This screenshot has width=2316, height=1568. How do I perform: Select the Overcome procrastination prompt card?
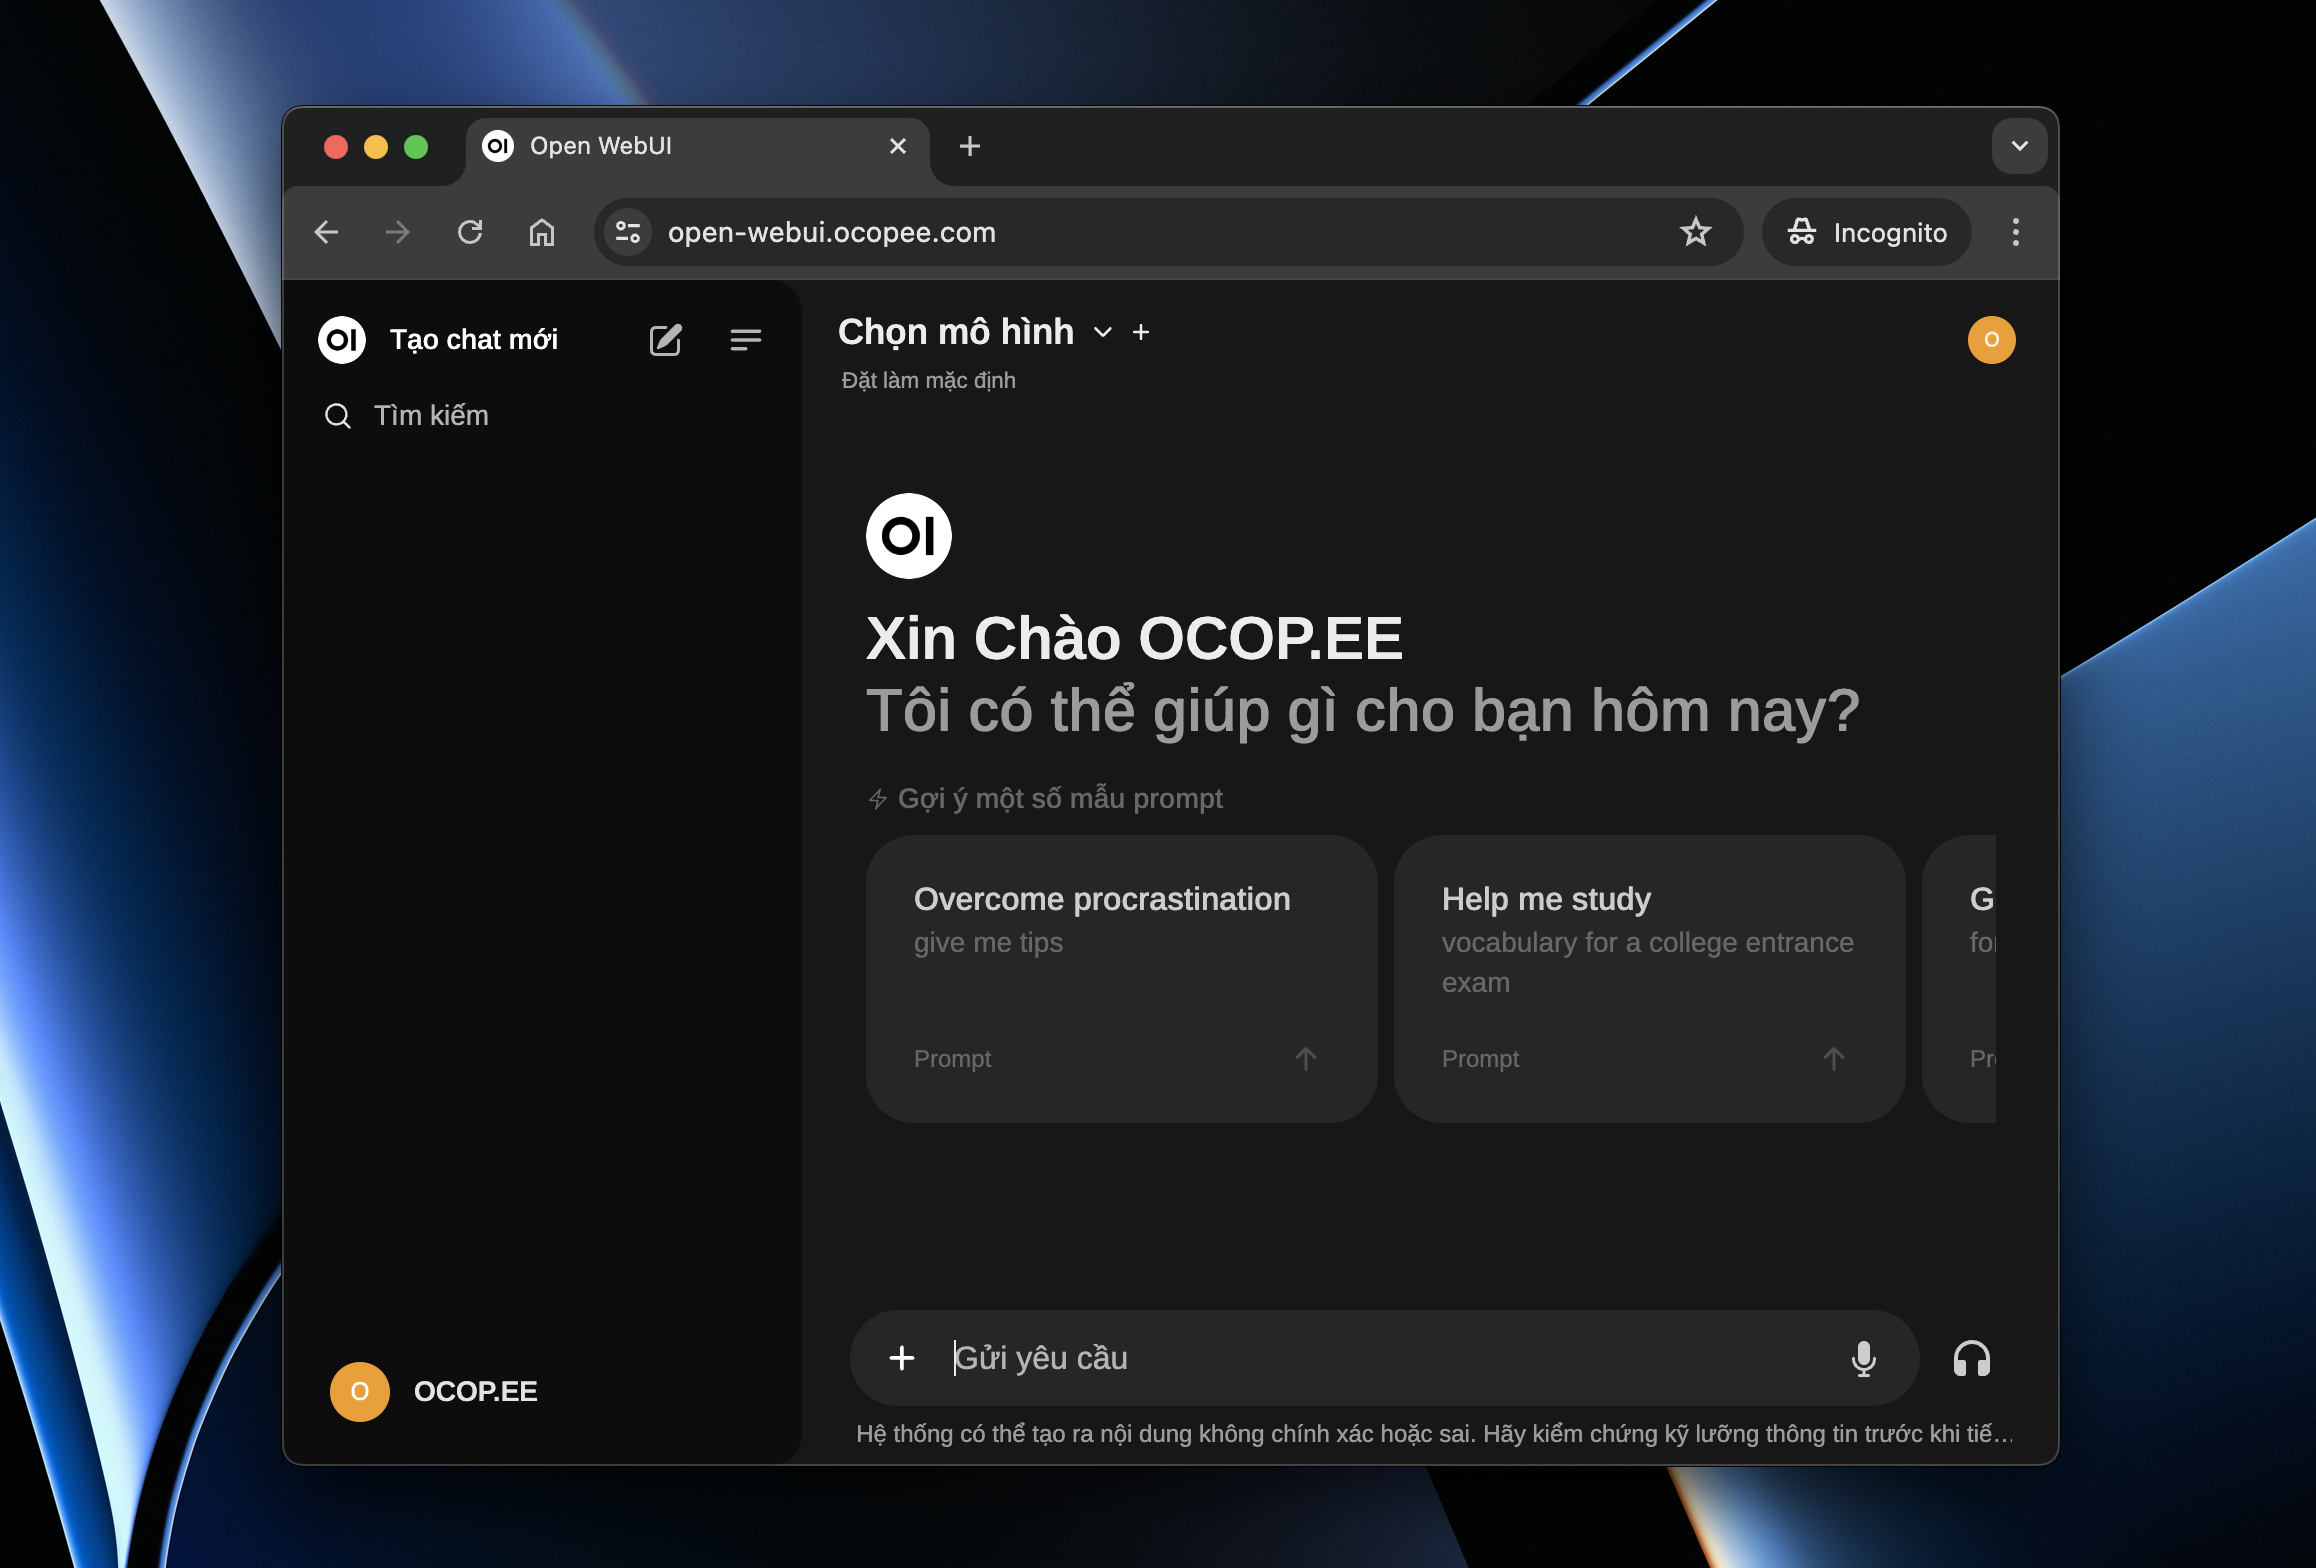click(x=1121, y=978)
